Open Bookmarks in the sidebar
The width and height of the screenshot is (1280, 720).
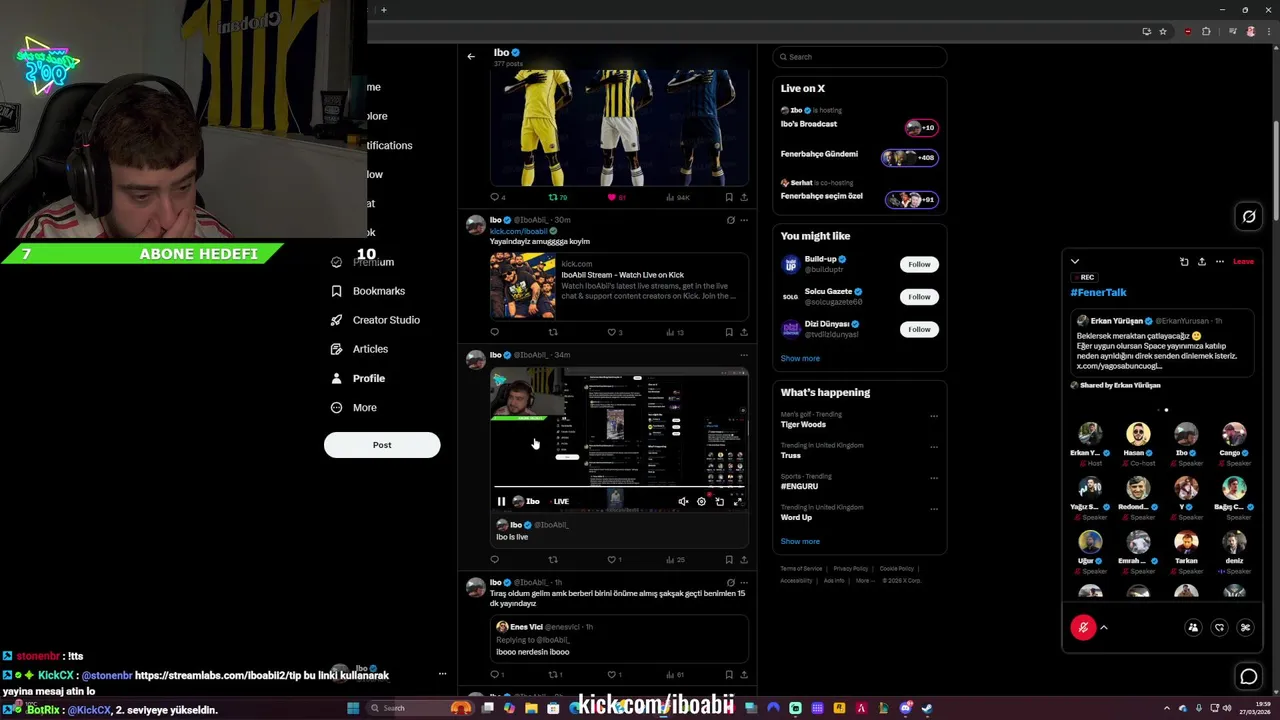pos(367,291)
